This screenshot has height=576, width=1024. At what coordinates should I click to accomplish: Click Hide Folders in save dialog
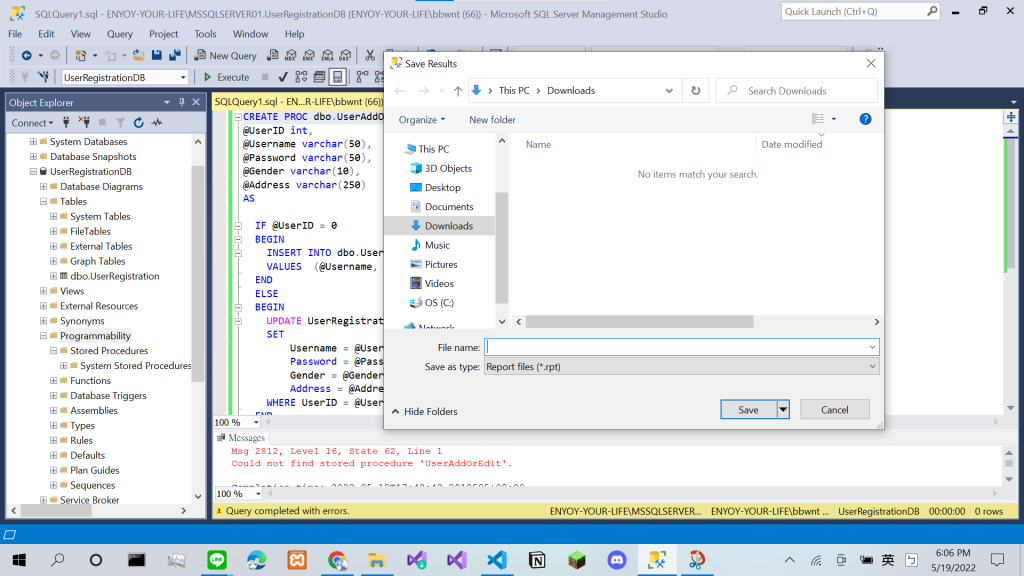pyautogui.click(x=424, y=411)
